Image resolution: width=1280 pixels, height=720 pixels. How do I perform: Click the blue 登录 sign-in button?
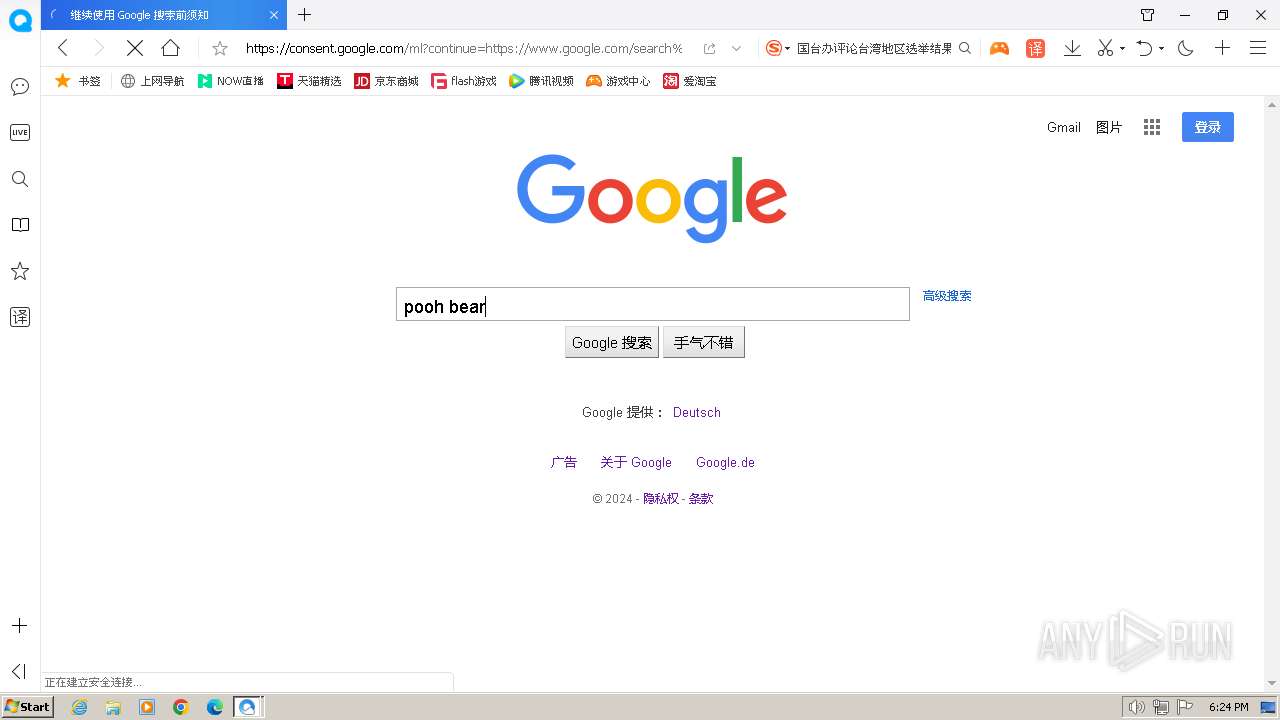pos(1208,127)
